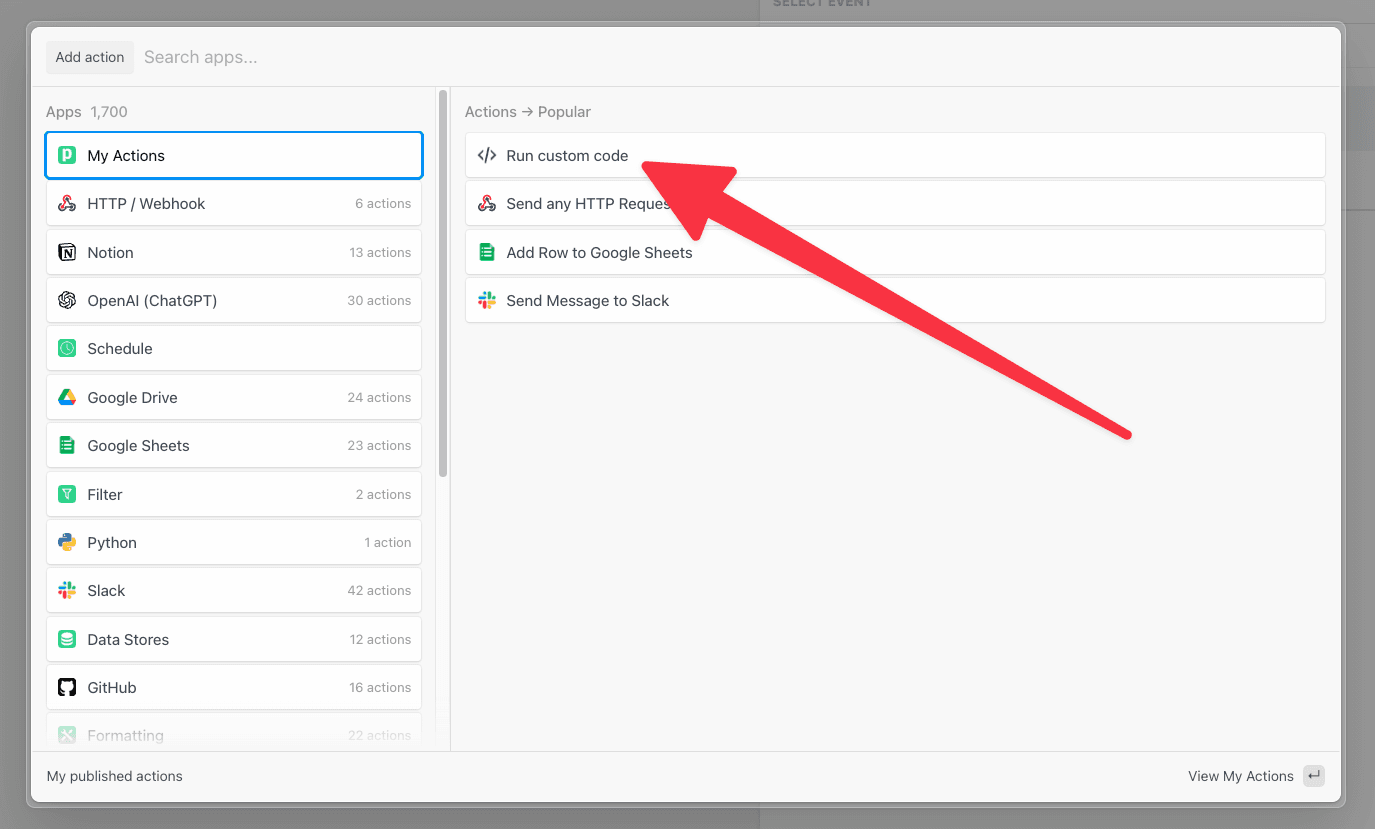Select the My Actions app row
Viewport: 1375px width, 829px height.
coord(234,155)
